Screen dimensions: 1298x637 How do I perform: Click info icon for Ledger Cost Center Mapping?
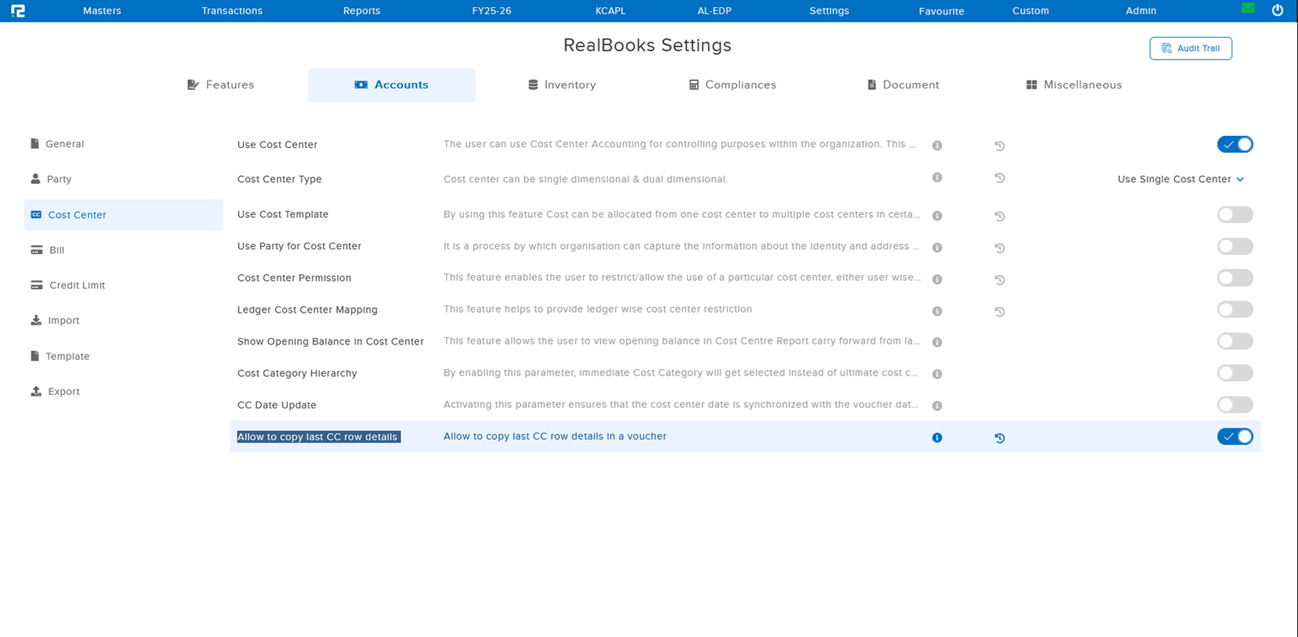[937, 311]
